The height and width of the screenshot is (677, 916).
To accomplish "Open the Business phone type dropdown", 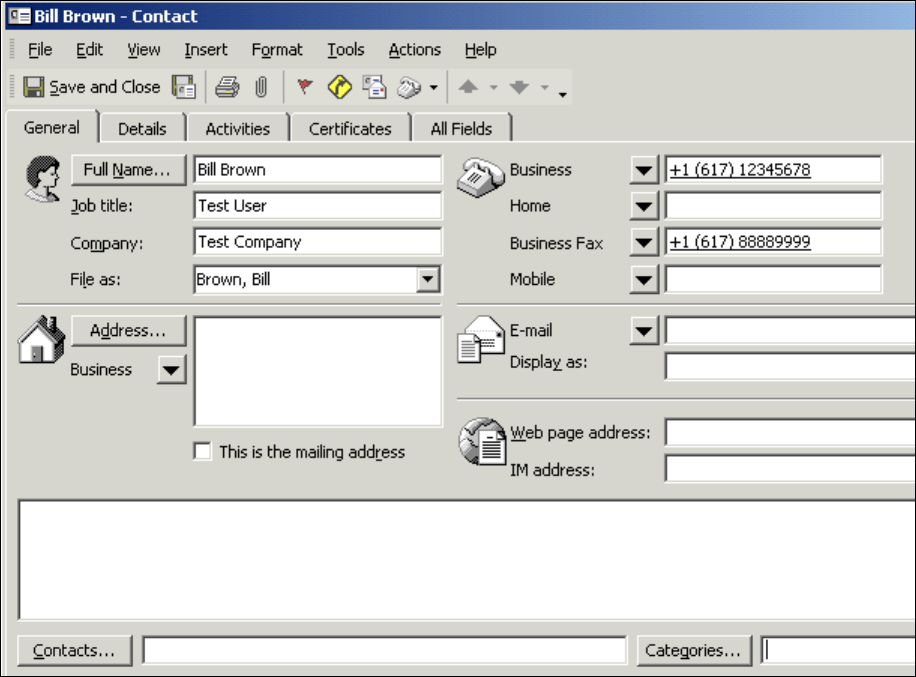I will [644, 170].
